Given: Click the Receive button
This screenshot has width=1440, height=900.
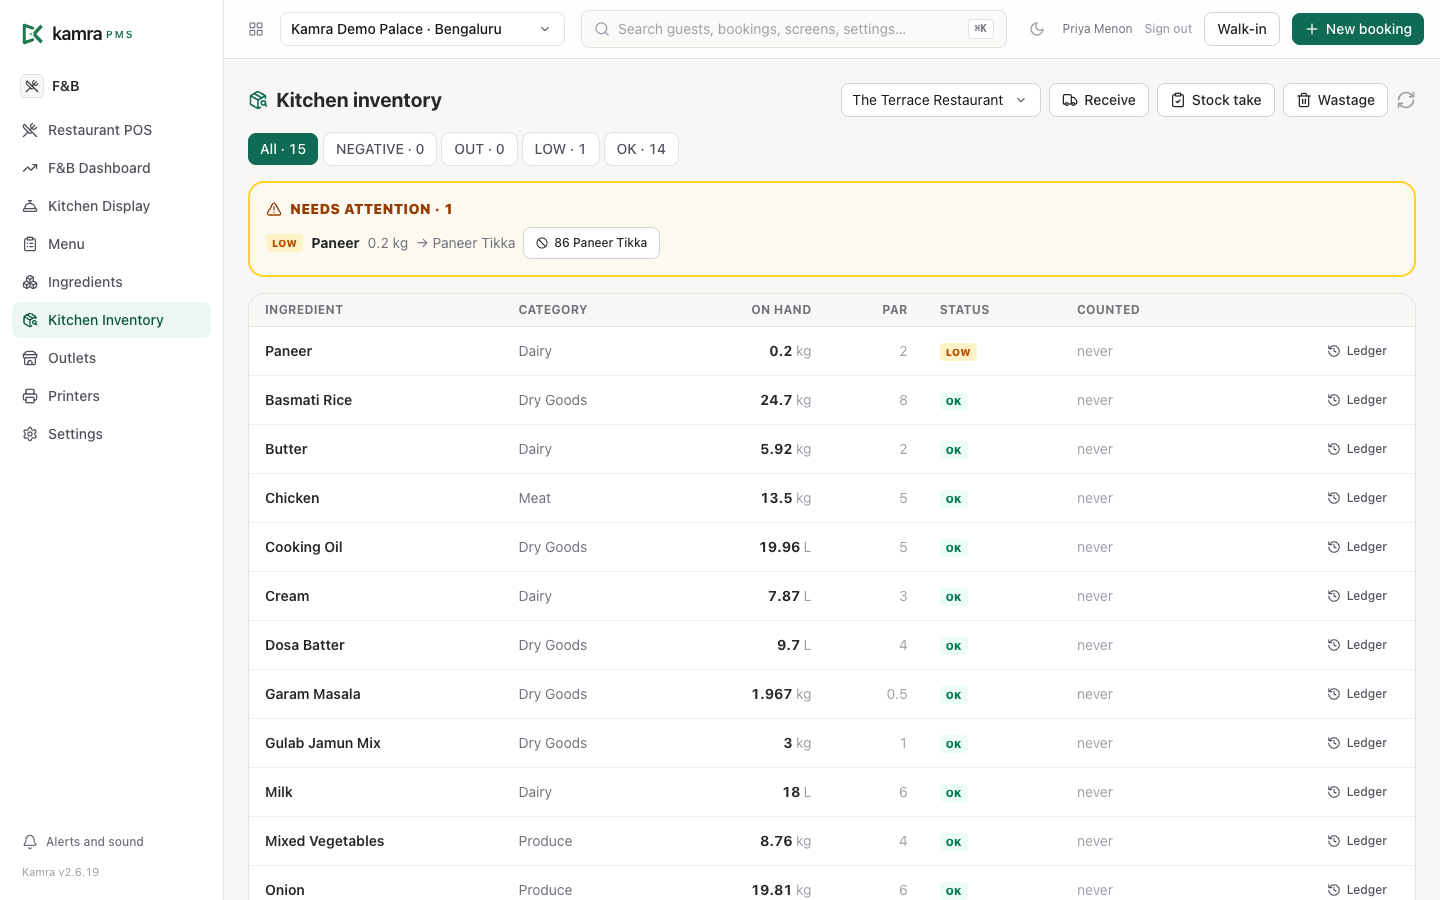Looking at the screenshot, I should tap(1098, 100).
